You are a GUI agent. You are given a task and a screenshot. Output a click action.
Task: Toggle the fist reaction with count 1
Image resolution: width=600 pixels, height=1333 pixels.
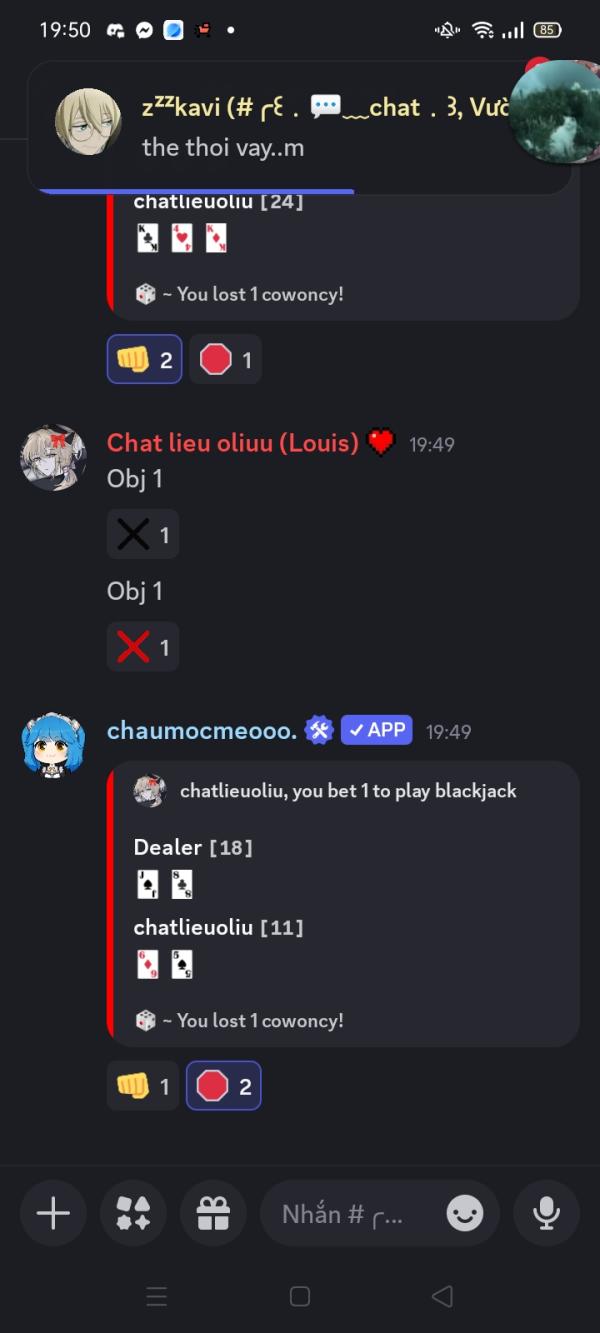pos(143,1086)
